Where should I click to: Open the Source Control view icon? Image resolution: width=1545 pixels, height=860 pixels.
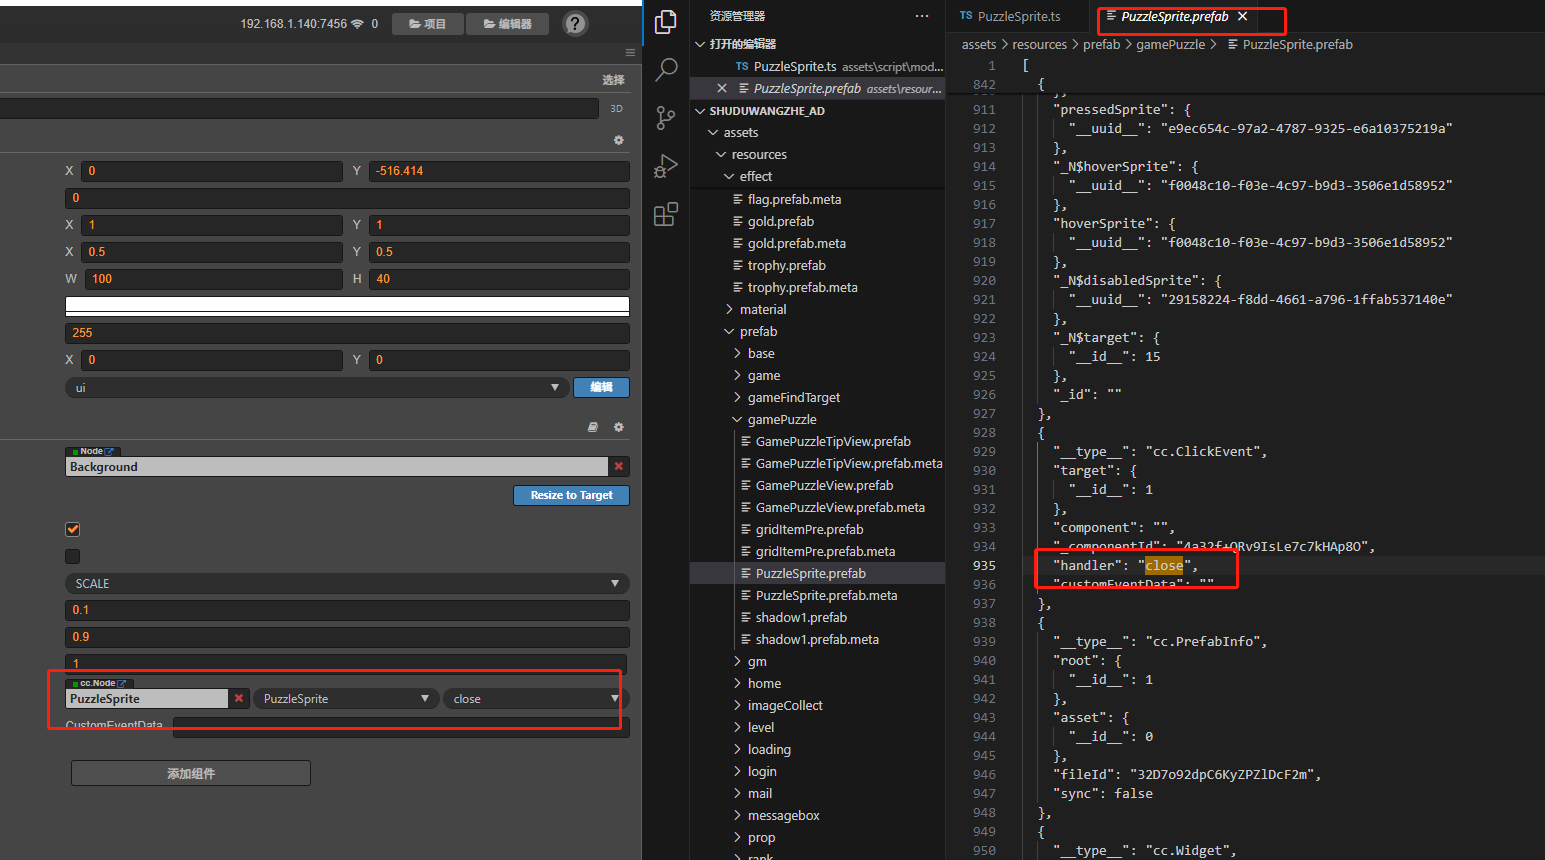(x=666, y=117)
